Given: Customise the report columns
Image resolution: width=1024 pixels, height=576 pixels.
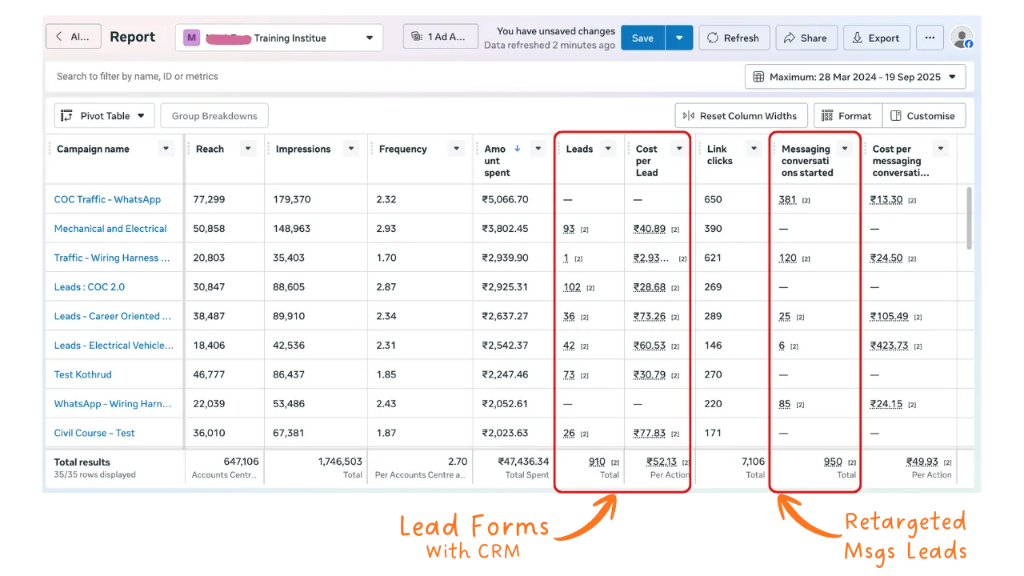Looking at the screenshot, I should [923, 116].
